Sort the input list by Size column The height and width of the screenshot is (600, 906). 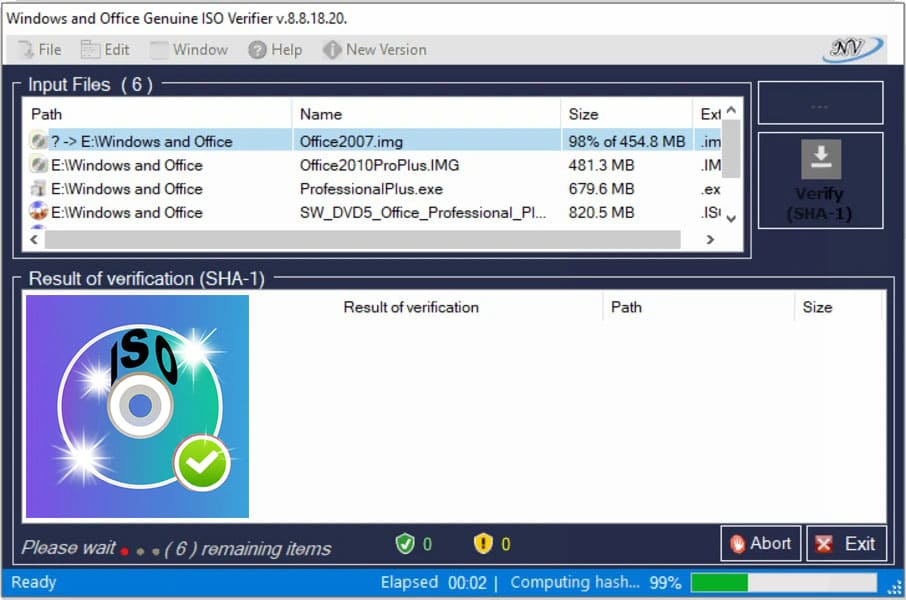(626, 114)
